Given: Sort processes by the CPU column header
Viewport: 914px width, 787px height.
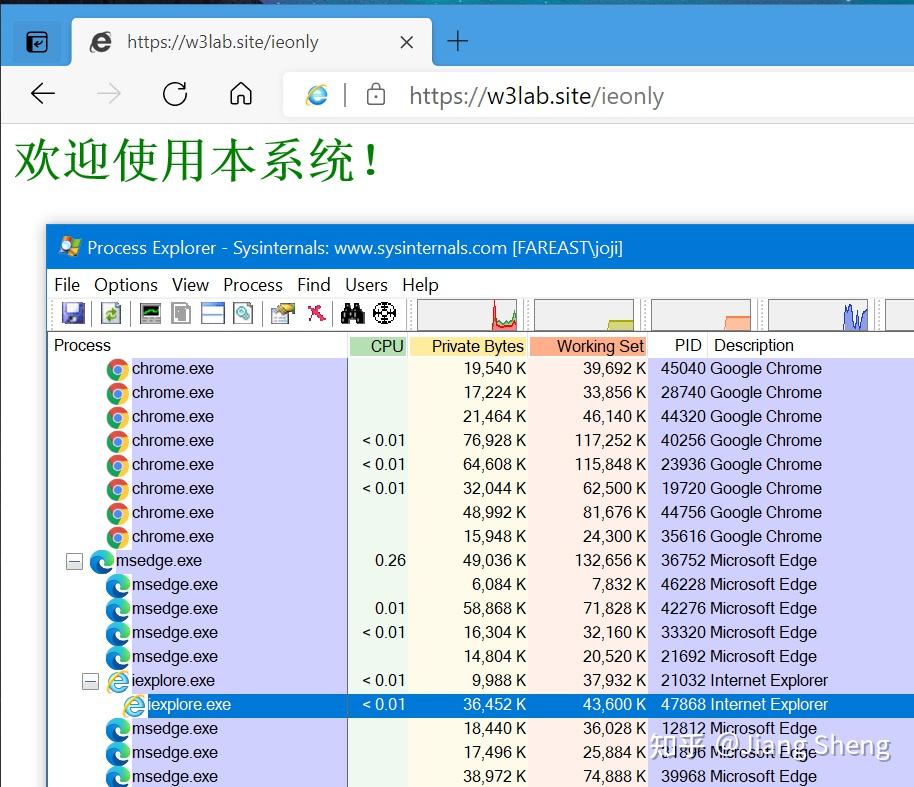Looking at the screenshot, I should (x=387, y=346).
